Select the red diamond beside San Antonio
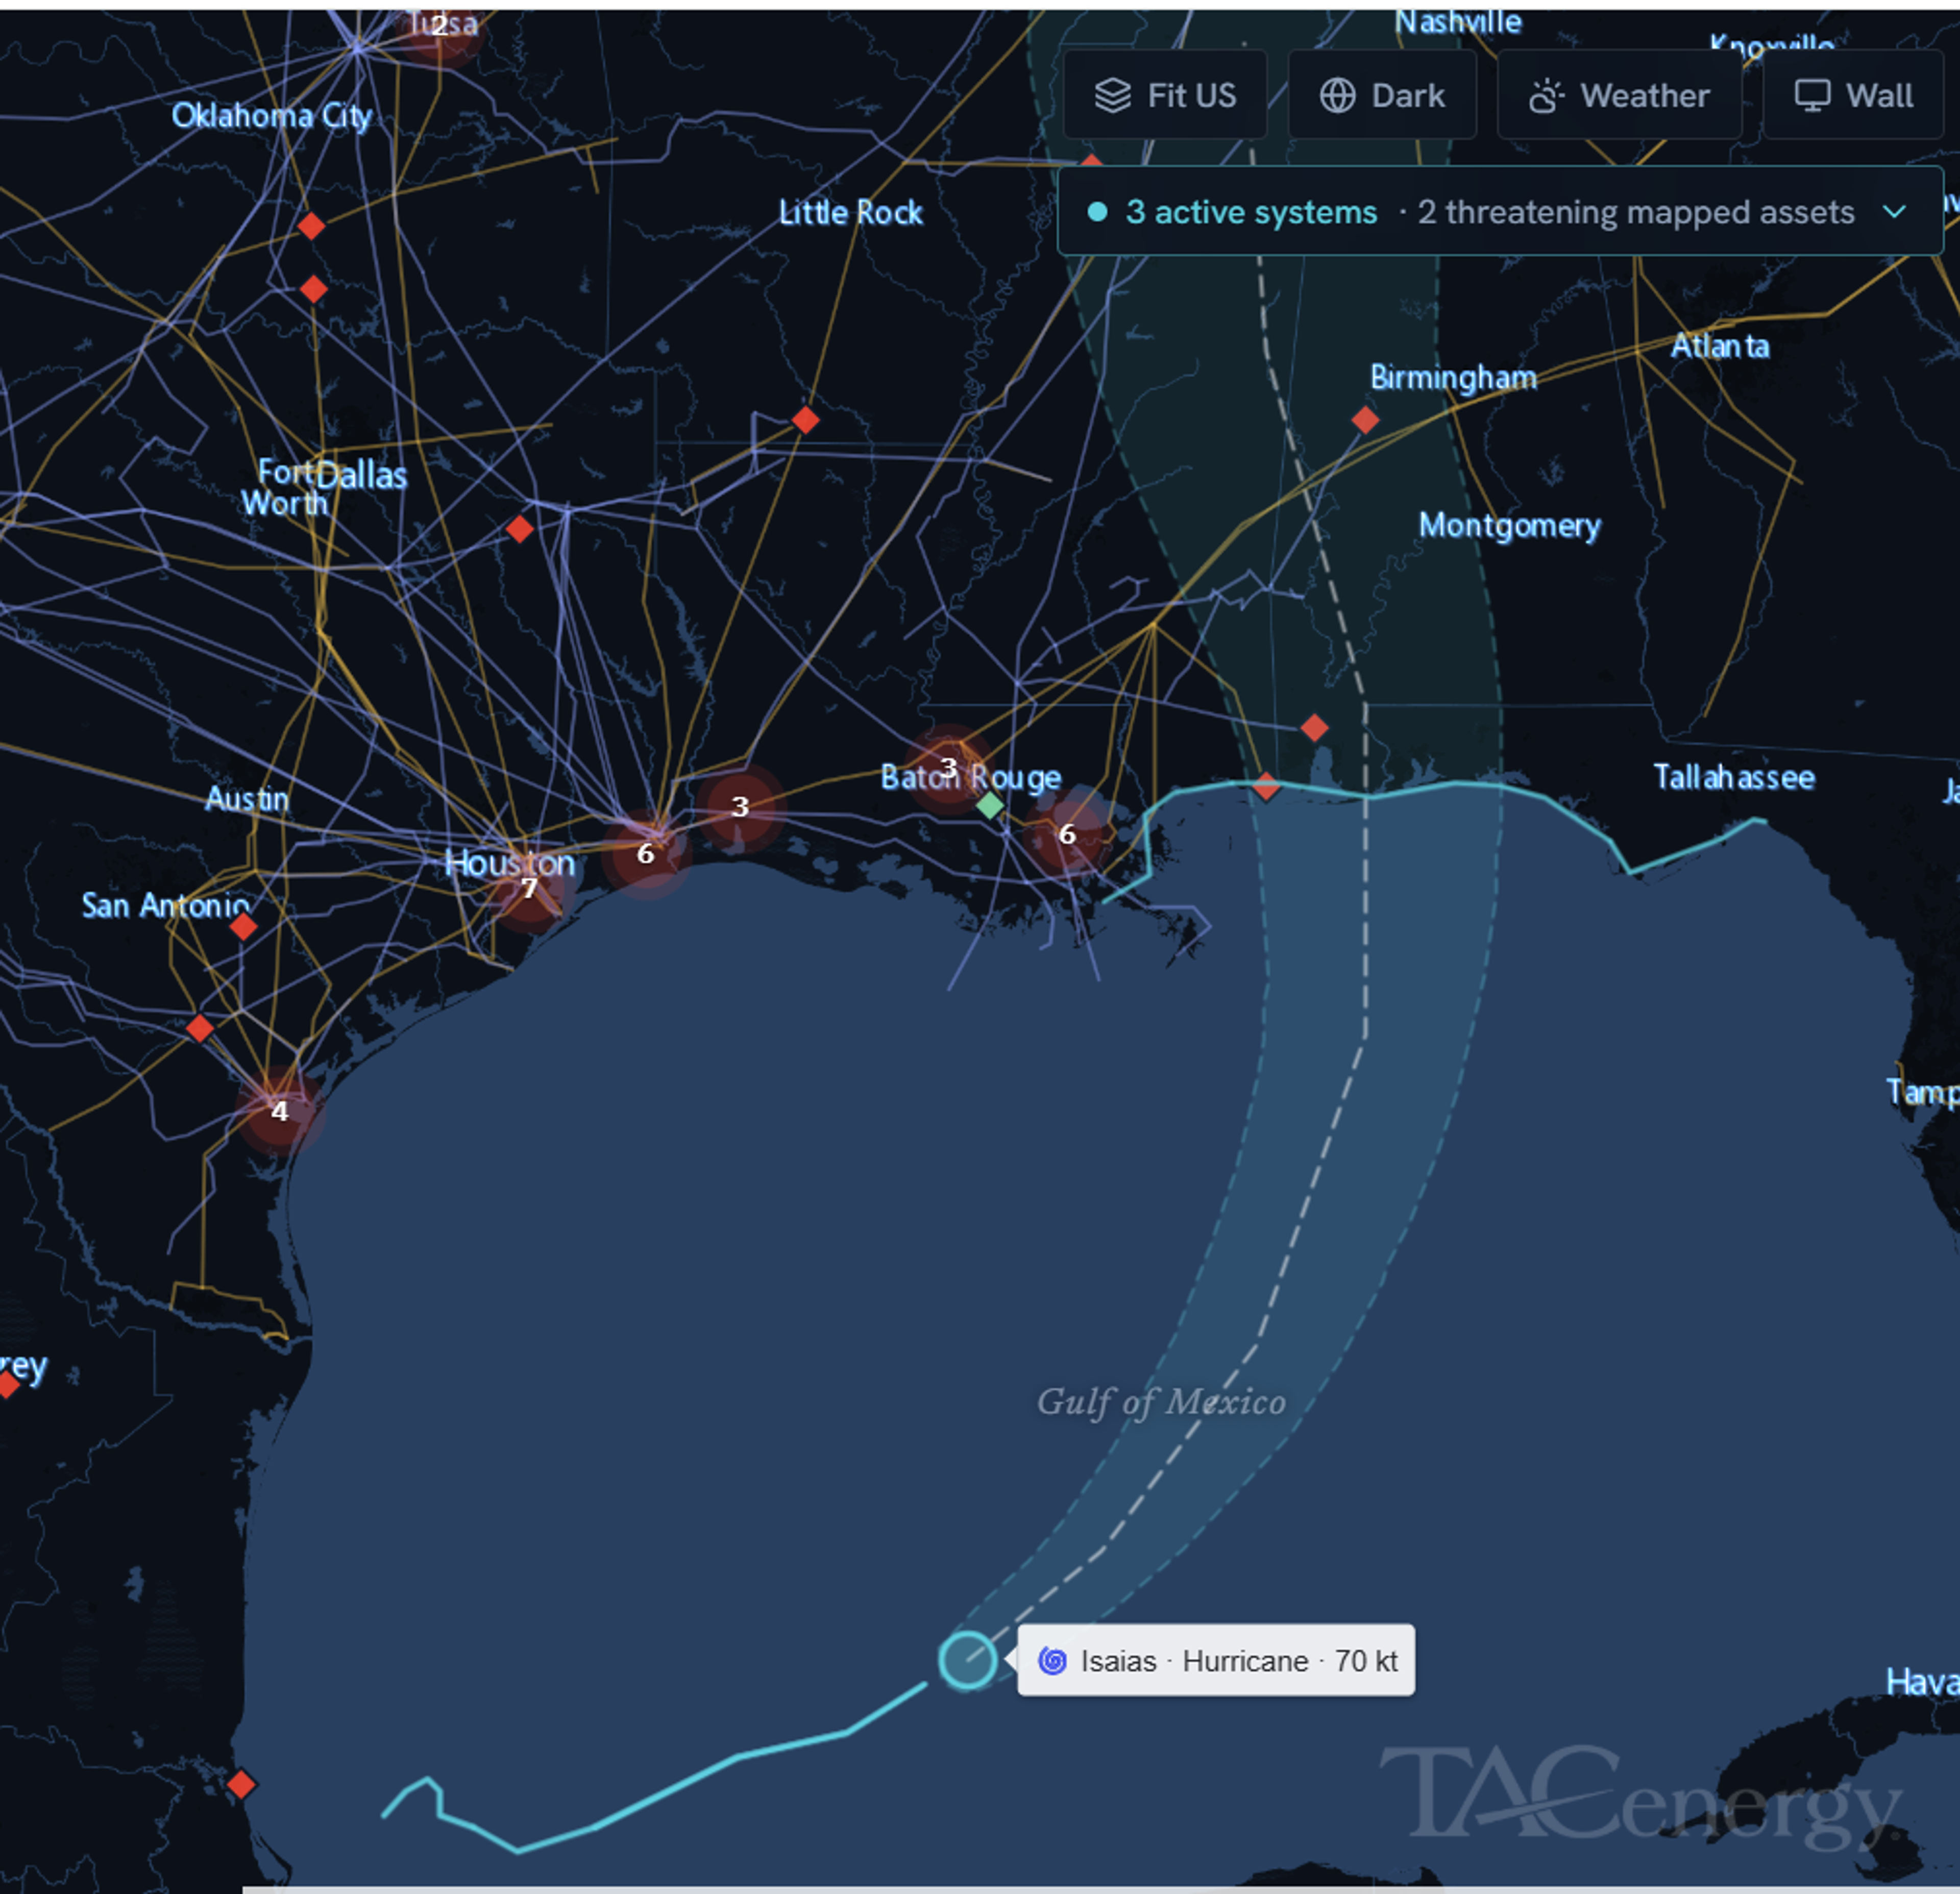This screenshot has width=1960, height=1894. 243,927
